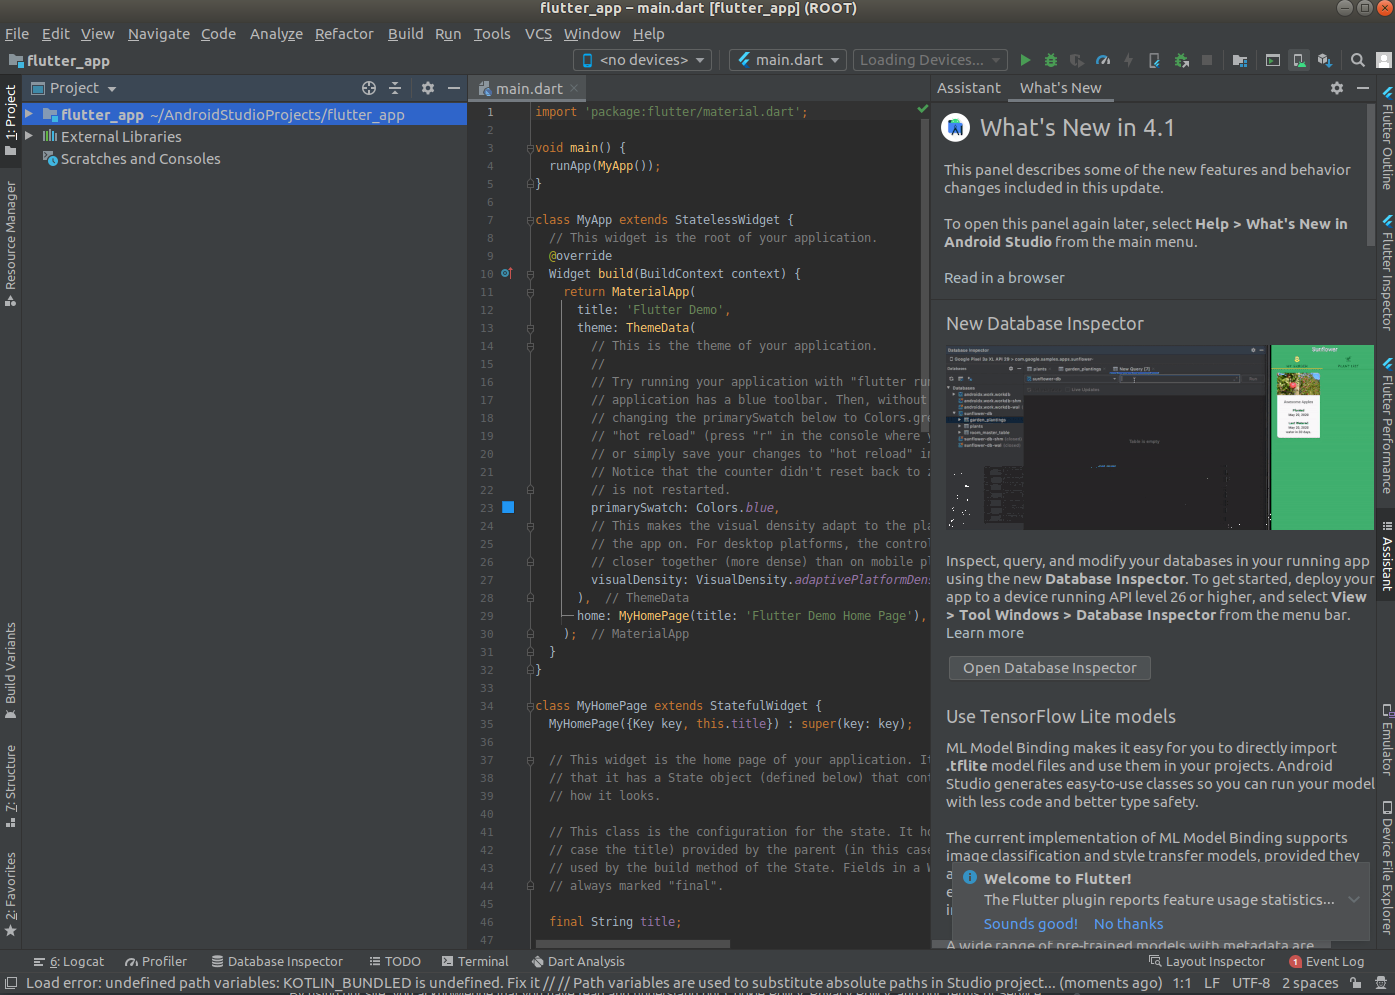
Task: Toggle tool window bars icon in status bar corner
Action: [10, 984]
